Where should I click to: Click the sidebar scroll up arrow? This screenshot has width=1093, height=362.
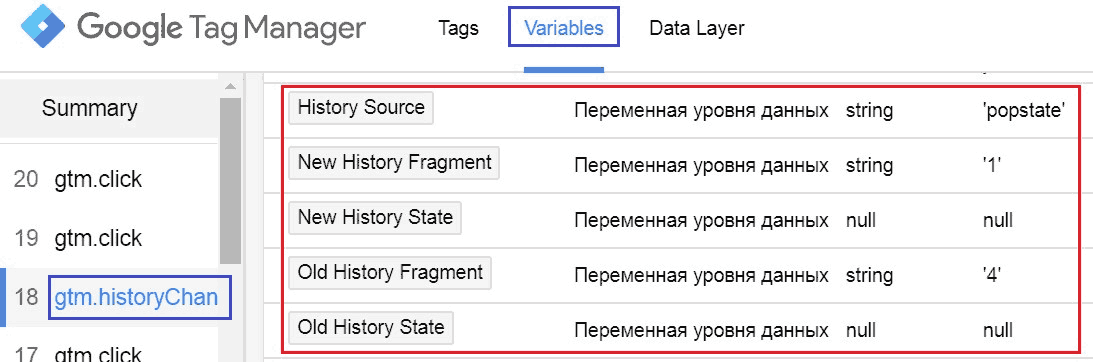click(230, 86)
